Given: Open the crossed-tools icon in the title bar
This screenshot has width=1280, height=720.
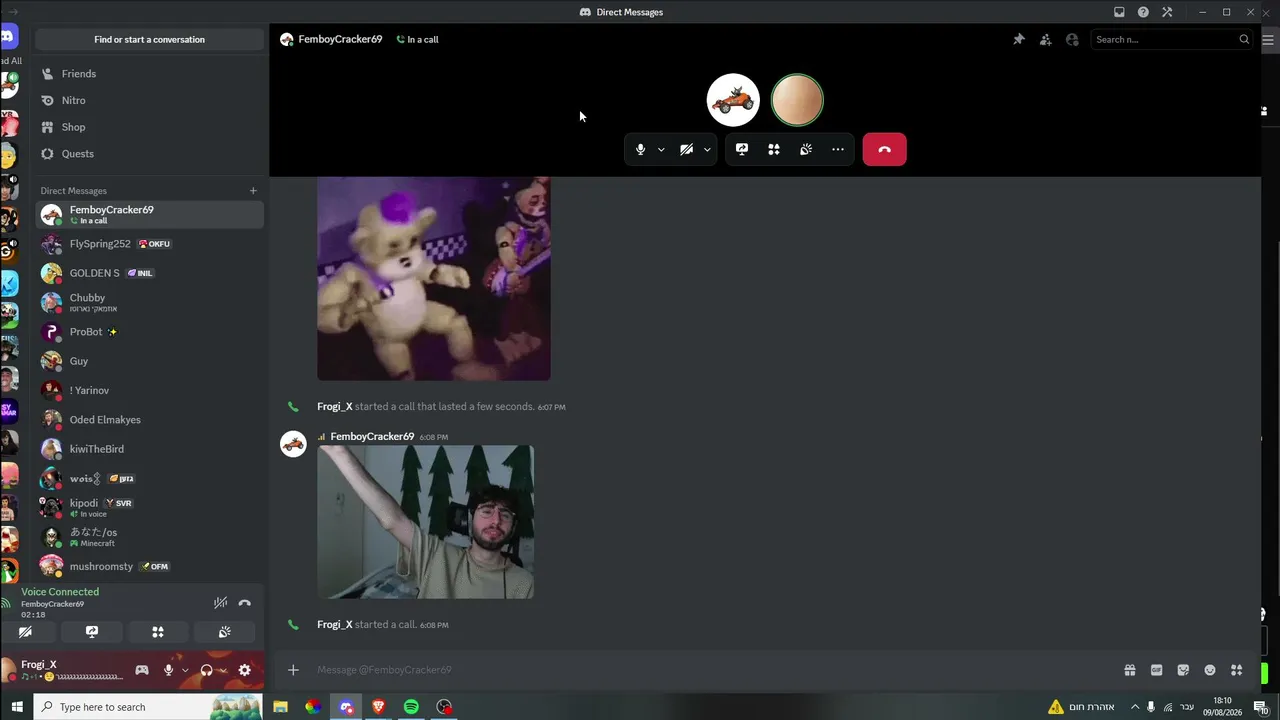Looking at the screenshot, I should [x=1167, y=12].
